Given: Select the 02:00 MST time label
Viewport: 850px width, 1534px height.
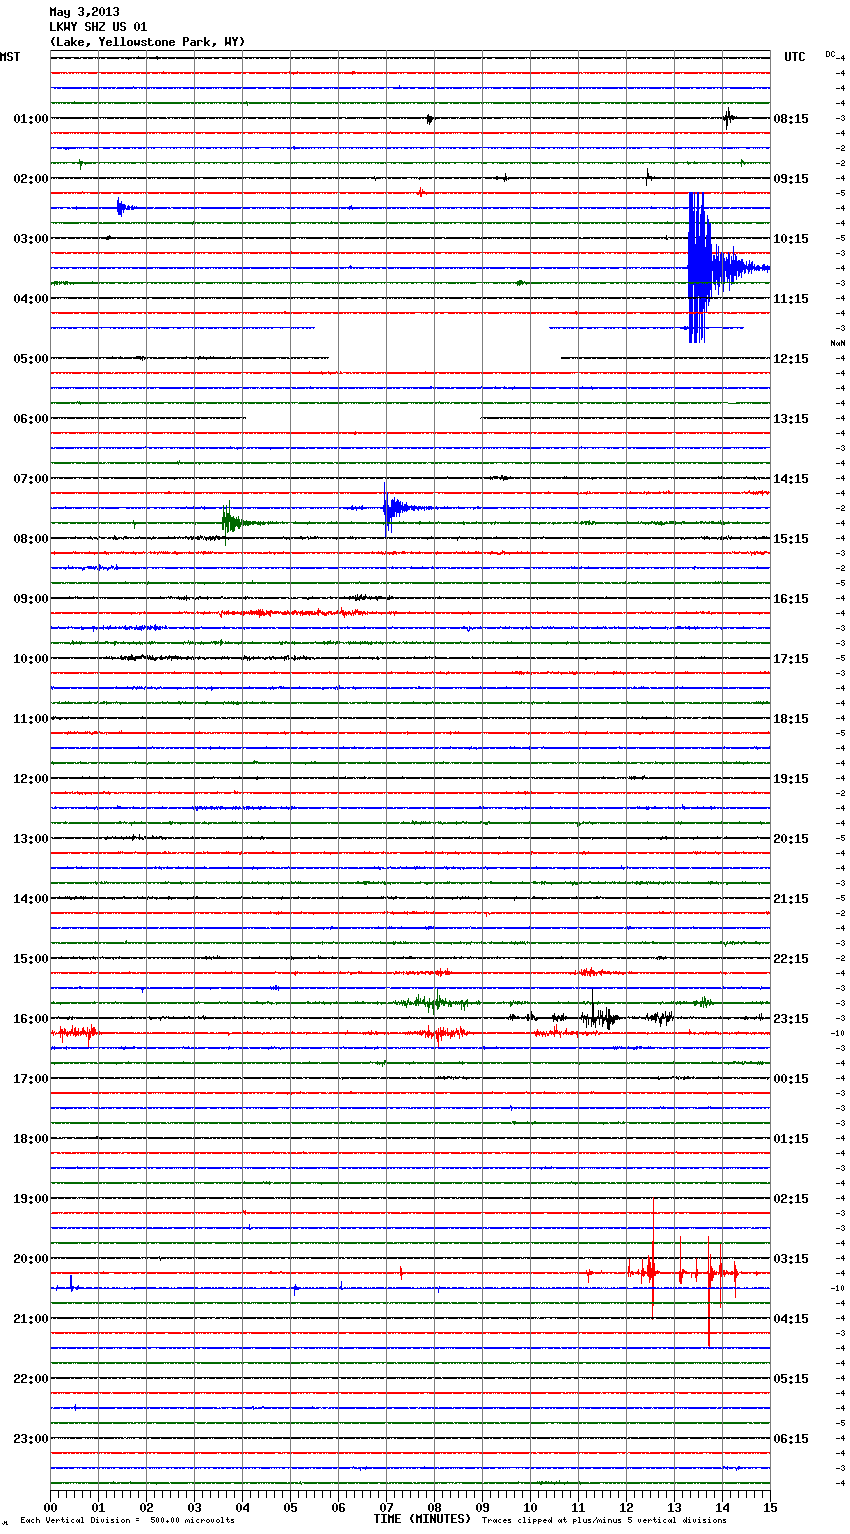Looking at the screenshot, I should click(30, 179).
